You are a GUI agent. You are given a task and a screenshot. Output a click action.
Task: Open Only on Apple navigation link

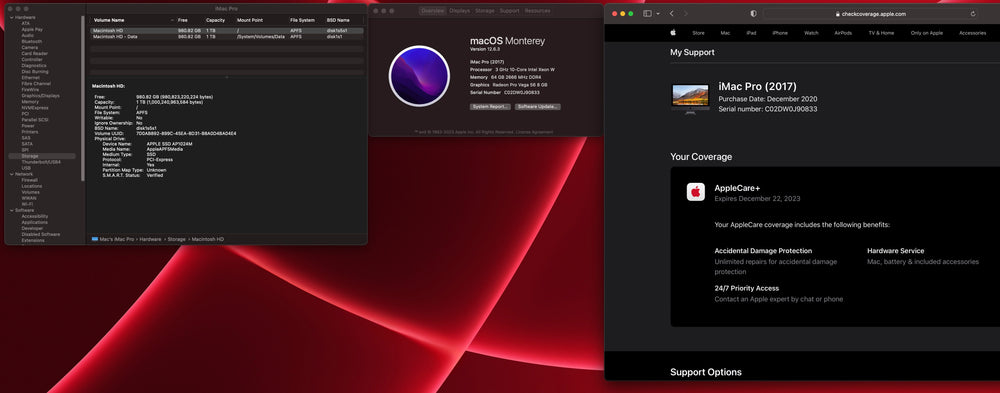pyautogui.click(x=927, y=33)
